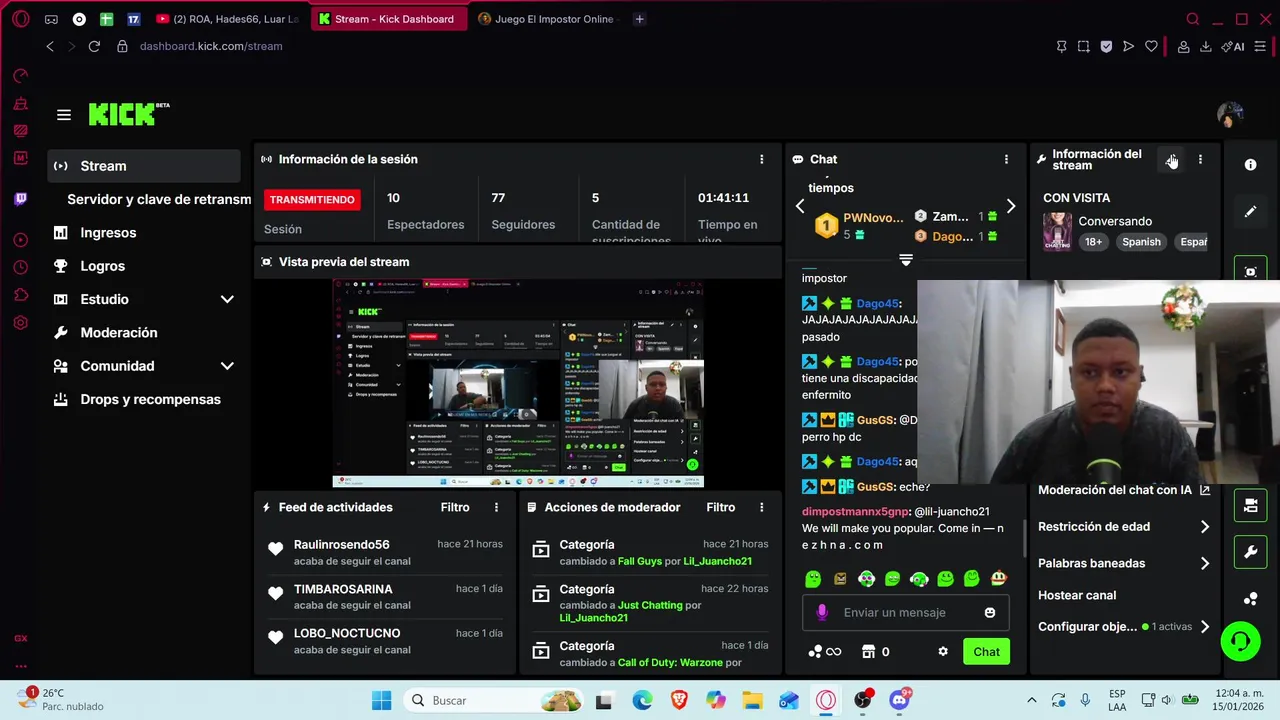Focus the Enviar un mensaje input field
Screen dimensions: 1280x720
[x=905, y=613]
